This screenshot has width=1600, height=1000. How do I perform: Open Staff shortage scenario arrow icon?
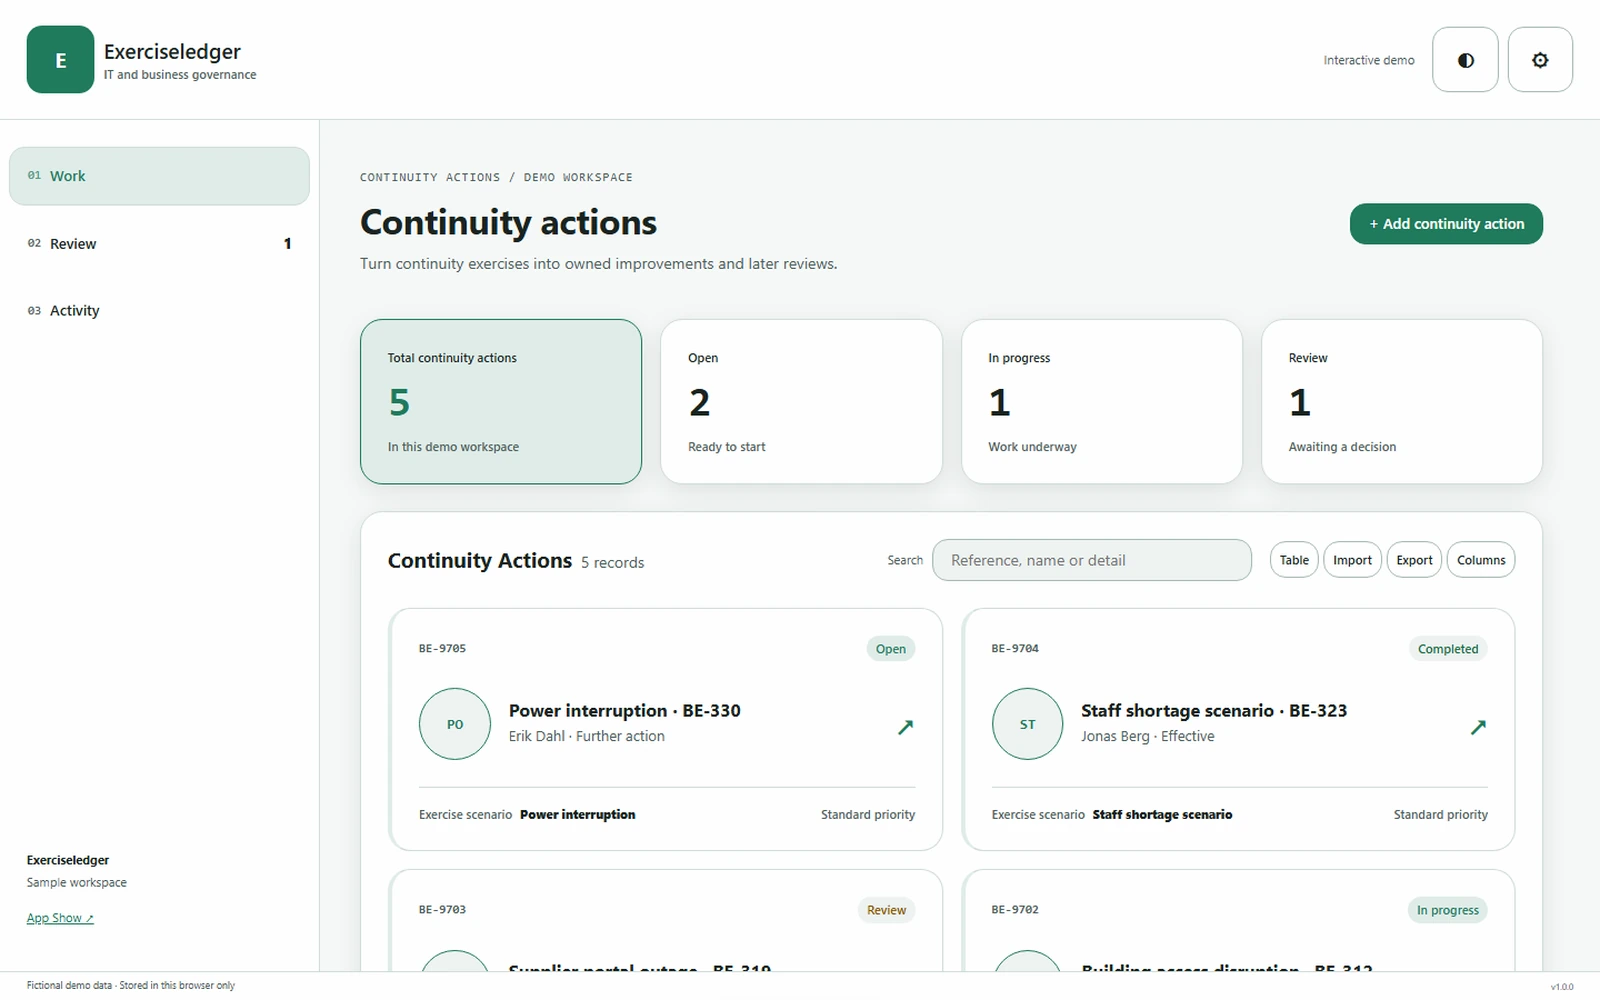tap(1478, 727)
